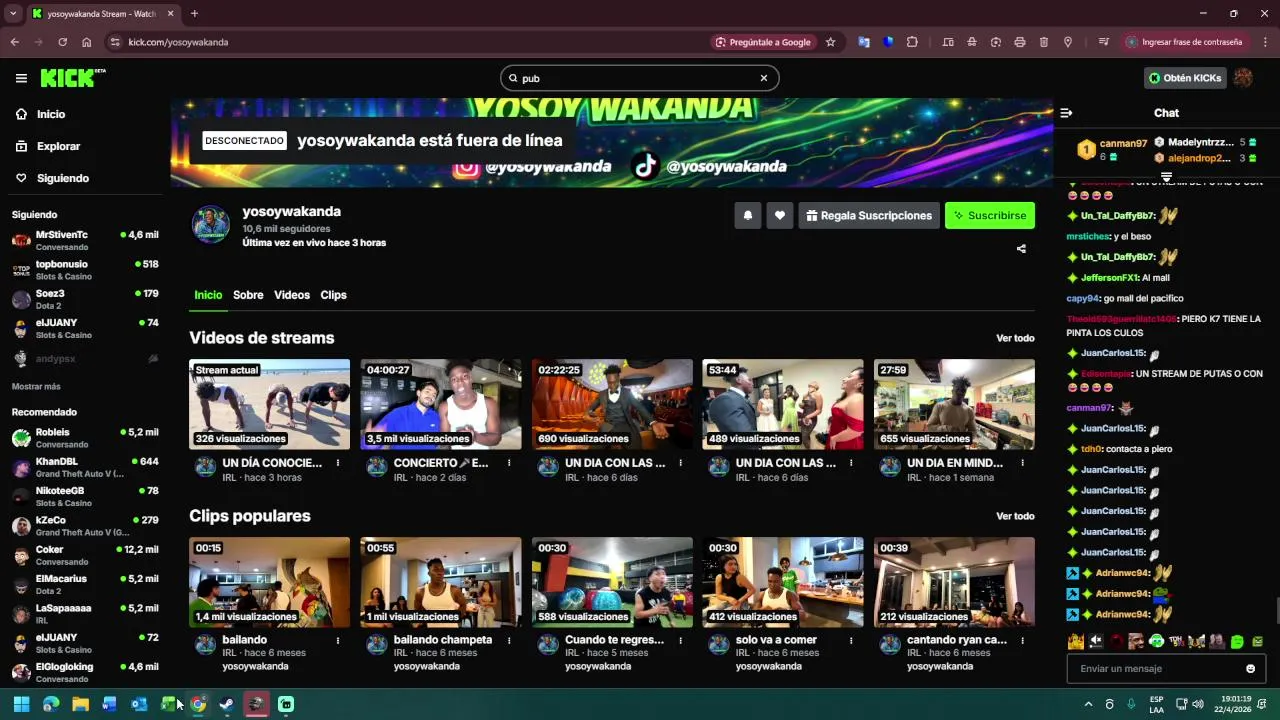Click Pregúntale a Google chip
The height and width of the screenshot is (720, 1280).
pyautogui.click(x=763, y=42)
